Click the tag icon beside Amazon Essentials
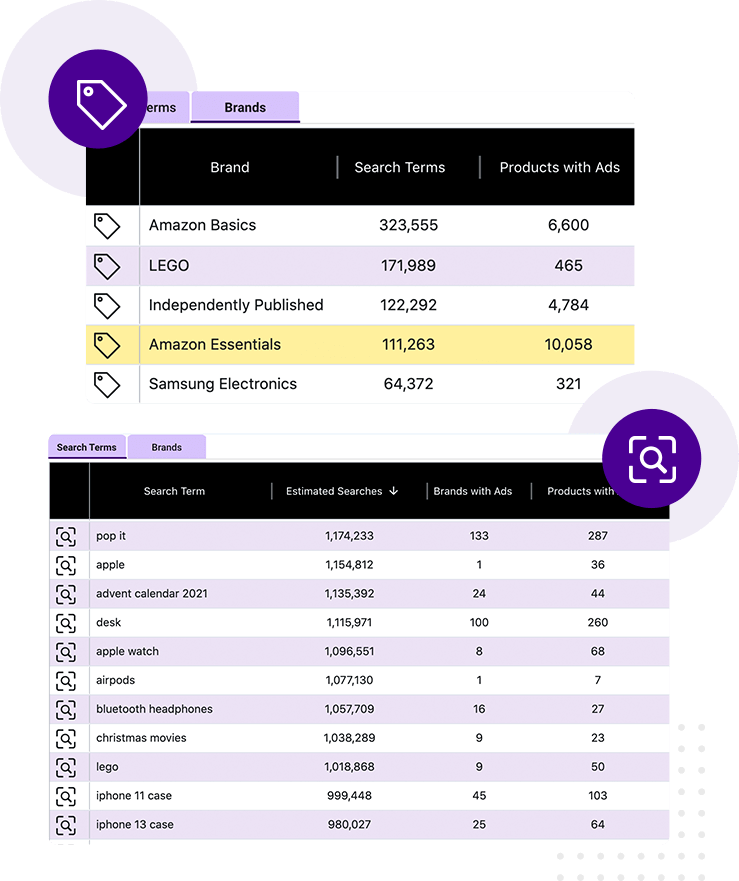Viewport: 739px width, 881px height. pos(107,345)
